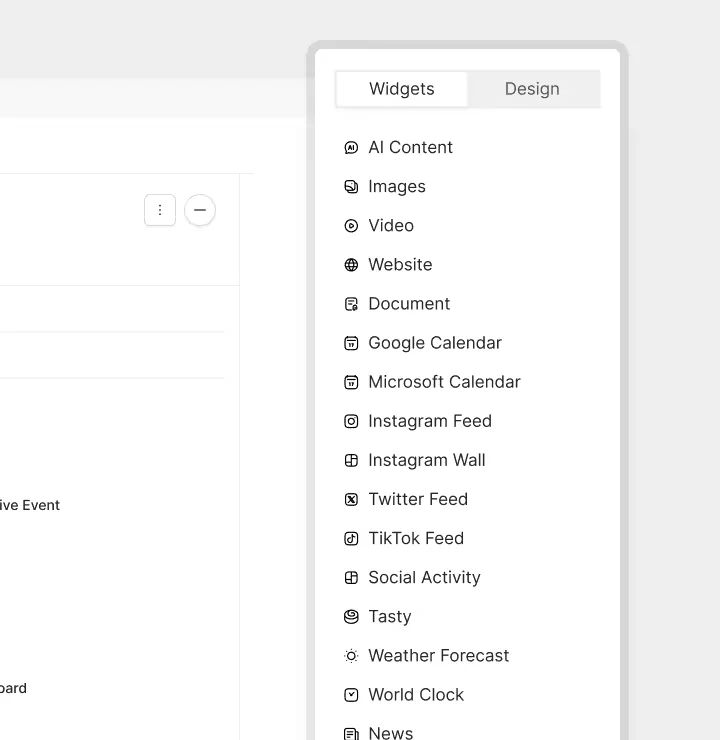This screenshot has height=740, width=720.
Task: Select the Social Activity label
Action: 424,578
